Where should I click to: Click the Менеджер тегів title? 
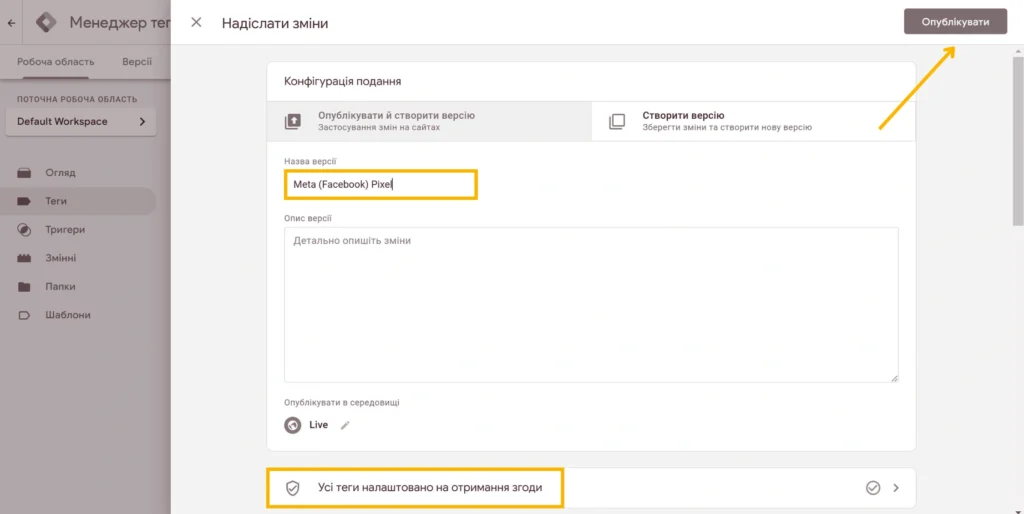[120, 22]
